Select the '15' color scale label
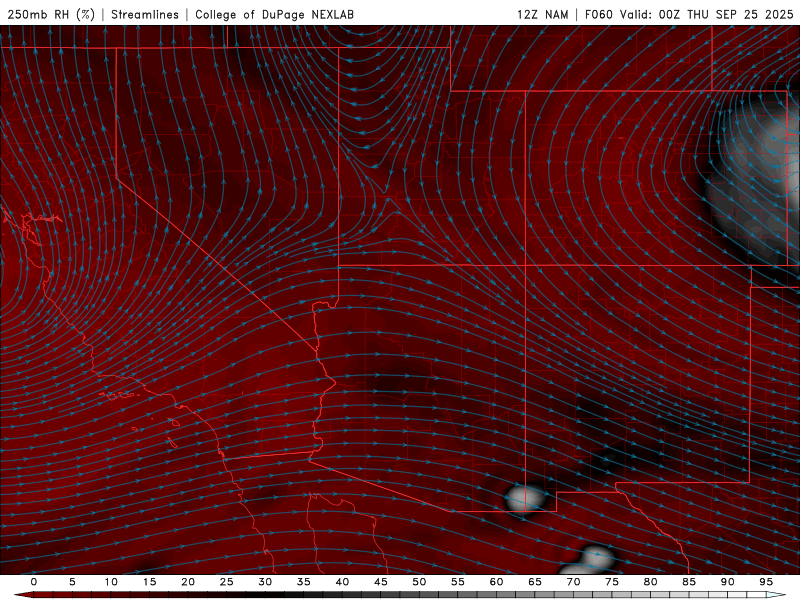Image resolution: width=800 pixels, height=600 pixels. pos(149,582)
